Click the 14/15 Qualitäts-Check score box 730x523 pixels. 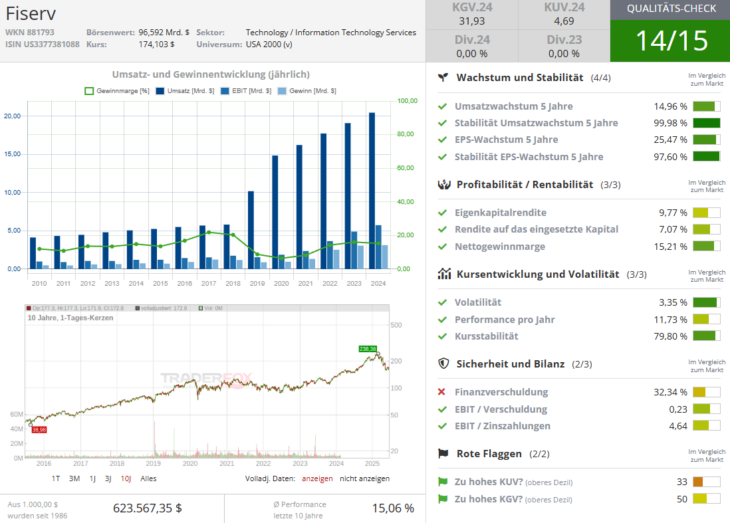tap(670, 41)
